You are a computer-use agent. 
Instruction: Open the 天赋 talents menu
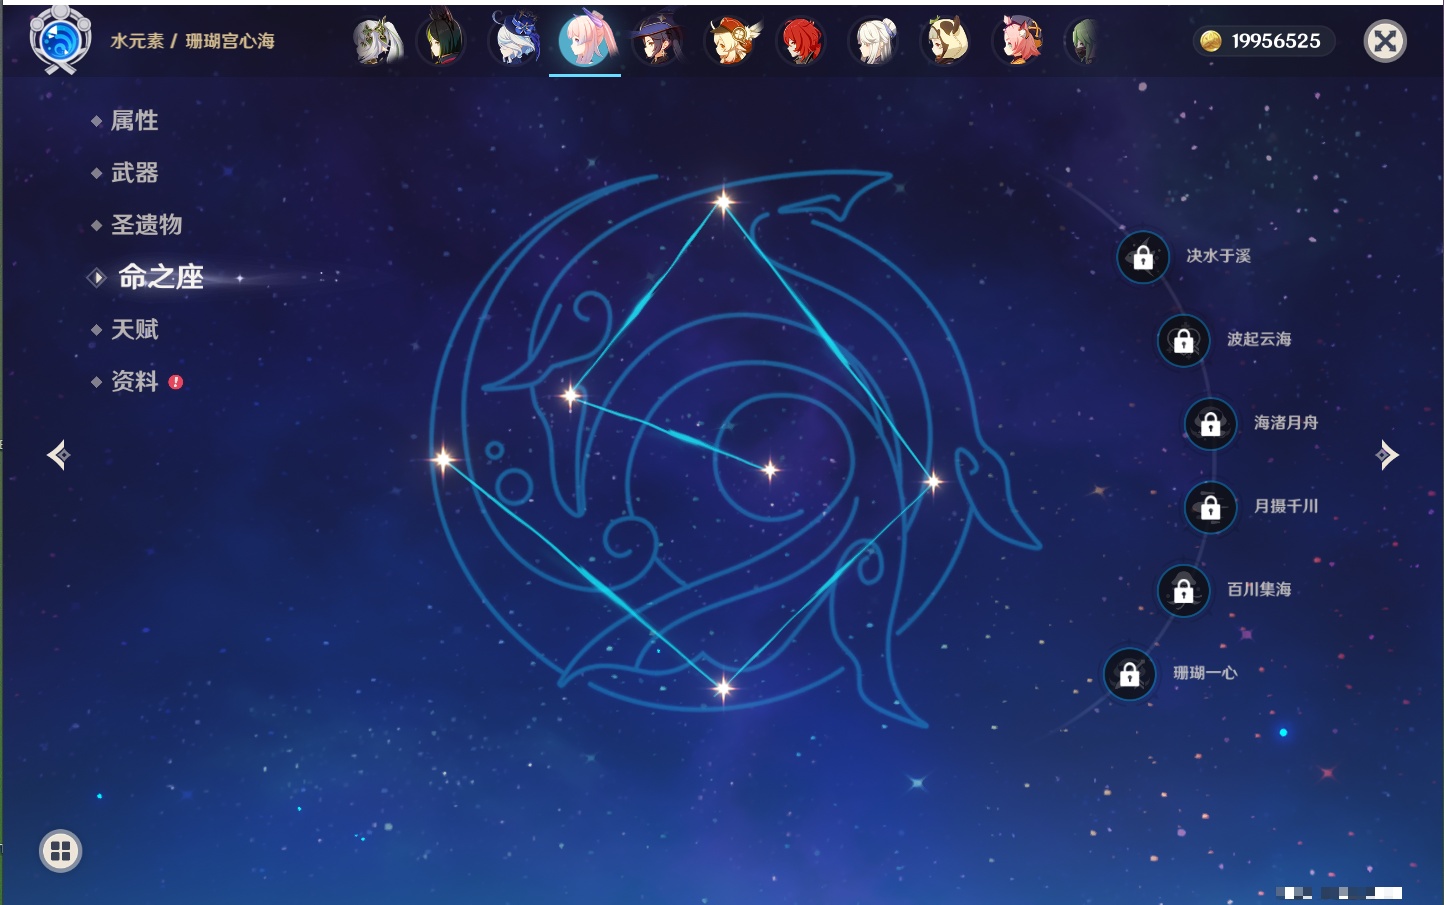click(x=134, y=329)
